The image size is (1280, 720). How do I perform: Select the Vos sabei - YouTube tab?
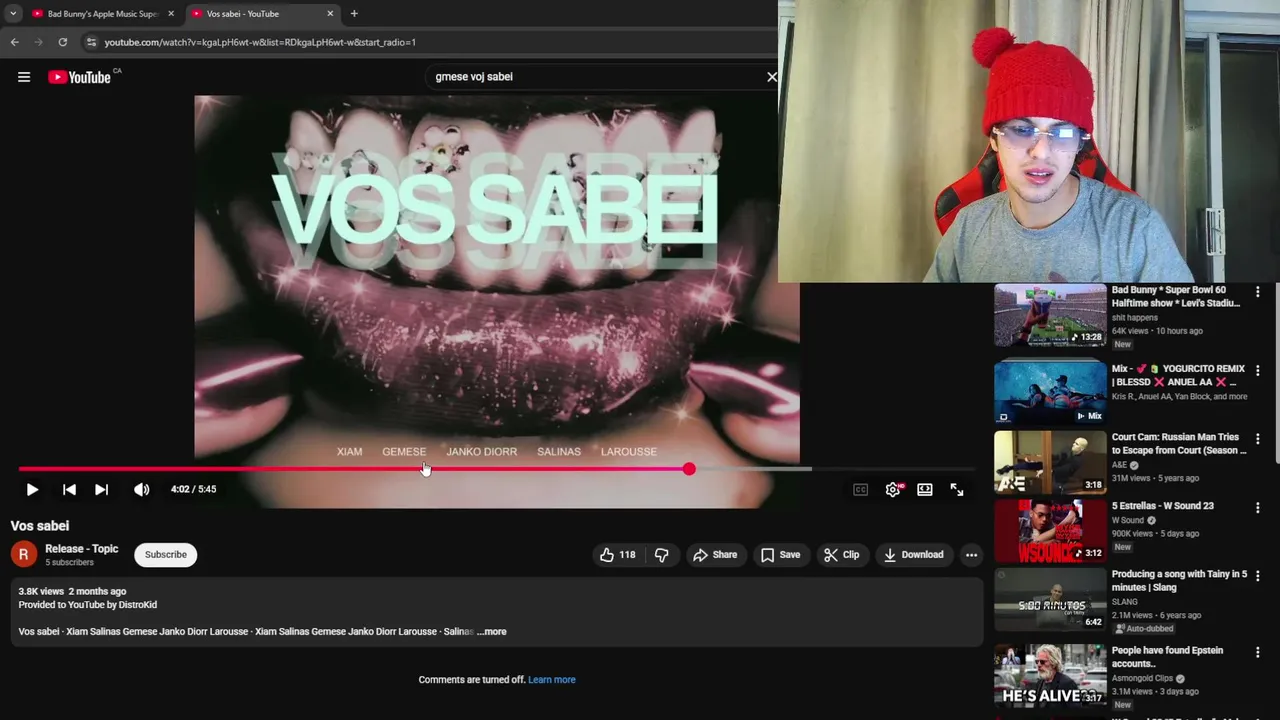pos(262,14)
